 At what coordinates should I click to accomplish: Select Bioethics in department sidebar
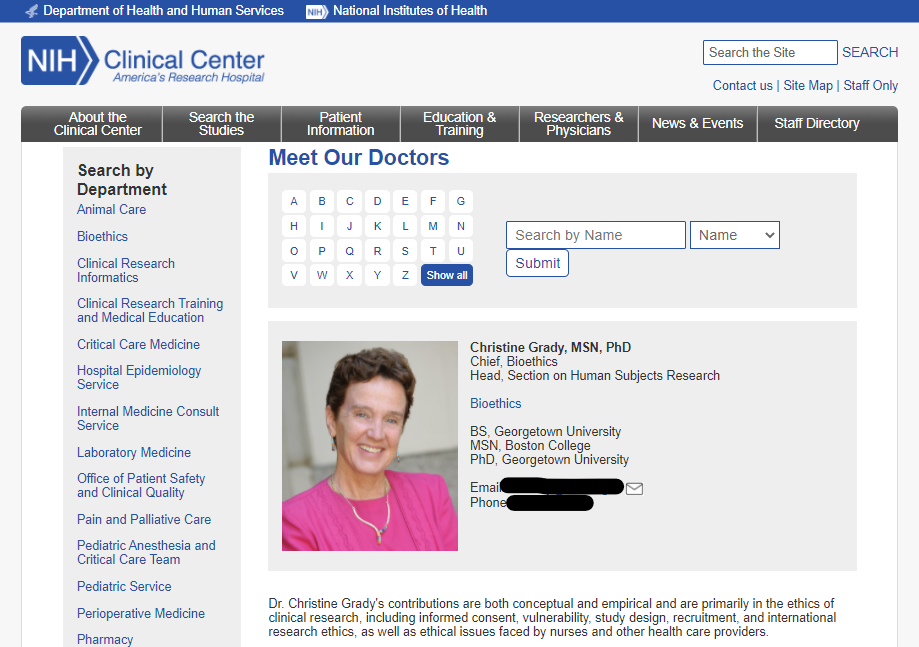click(x=102, y=236)
